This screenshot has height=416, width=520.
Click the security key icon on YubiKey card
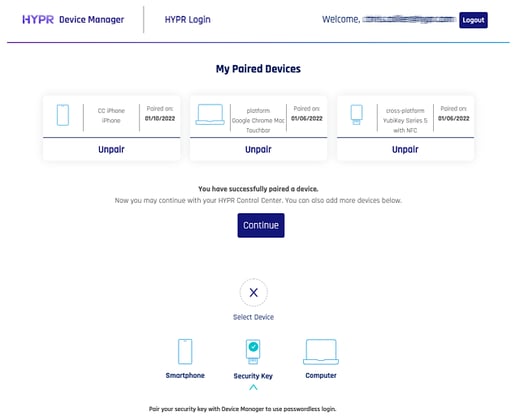[x=356, y=115]
